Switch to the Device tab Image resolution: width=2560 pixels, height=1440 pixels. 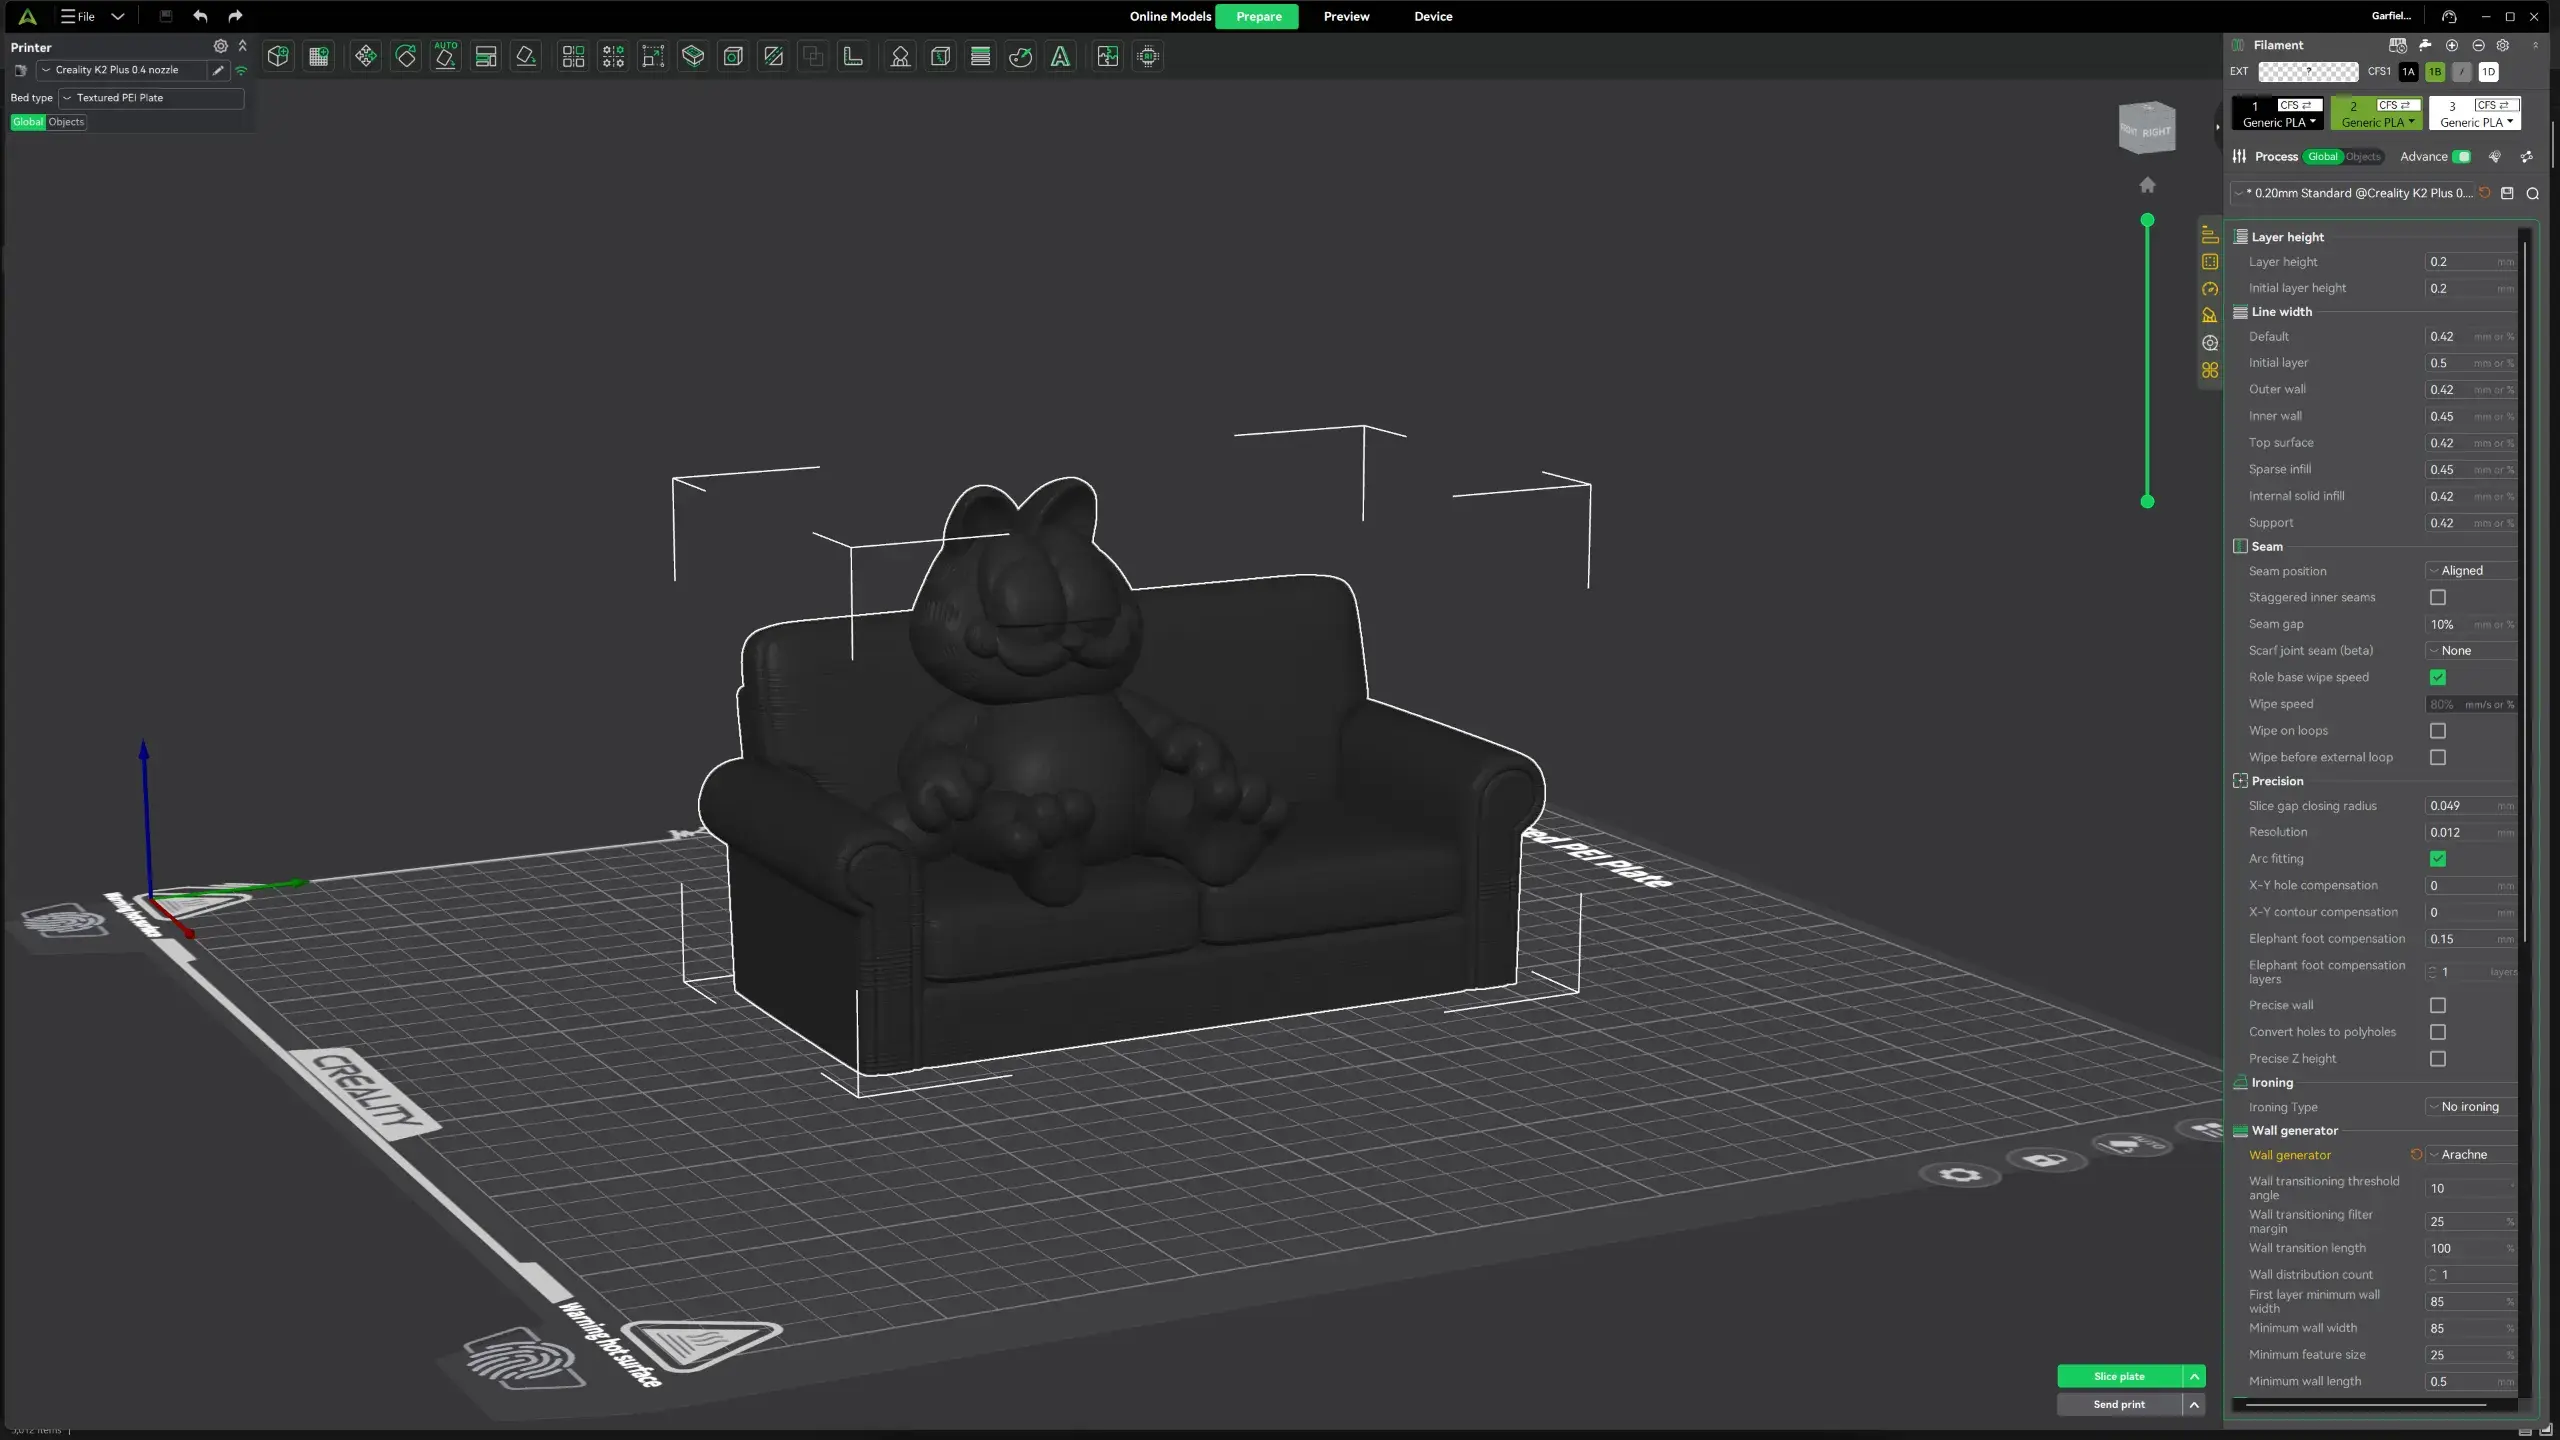click(1433, 16)
